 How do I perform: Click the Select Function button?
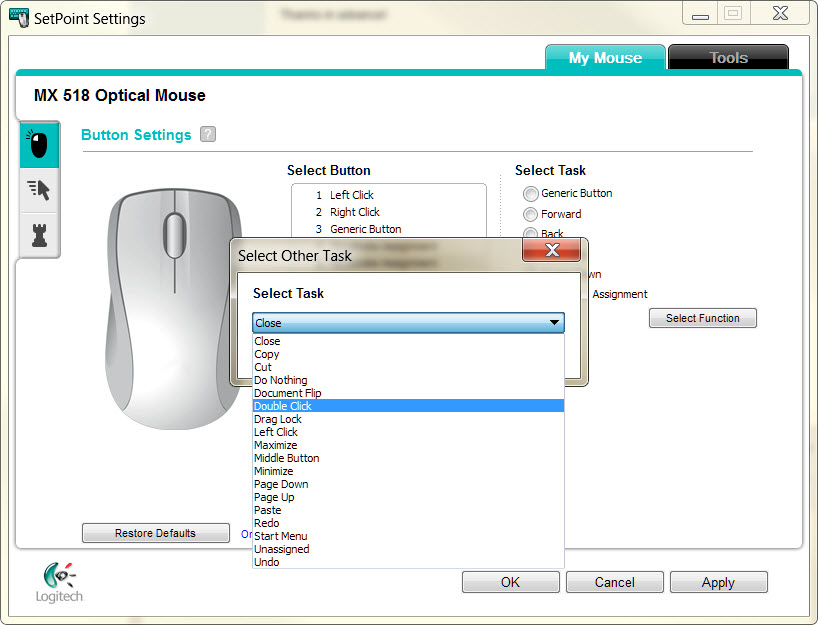[703, 318]
